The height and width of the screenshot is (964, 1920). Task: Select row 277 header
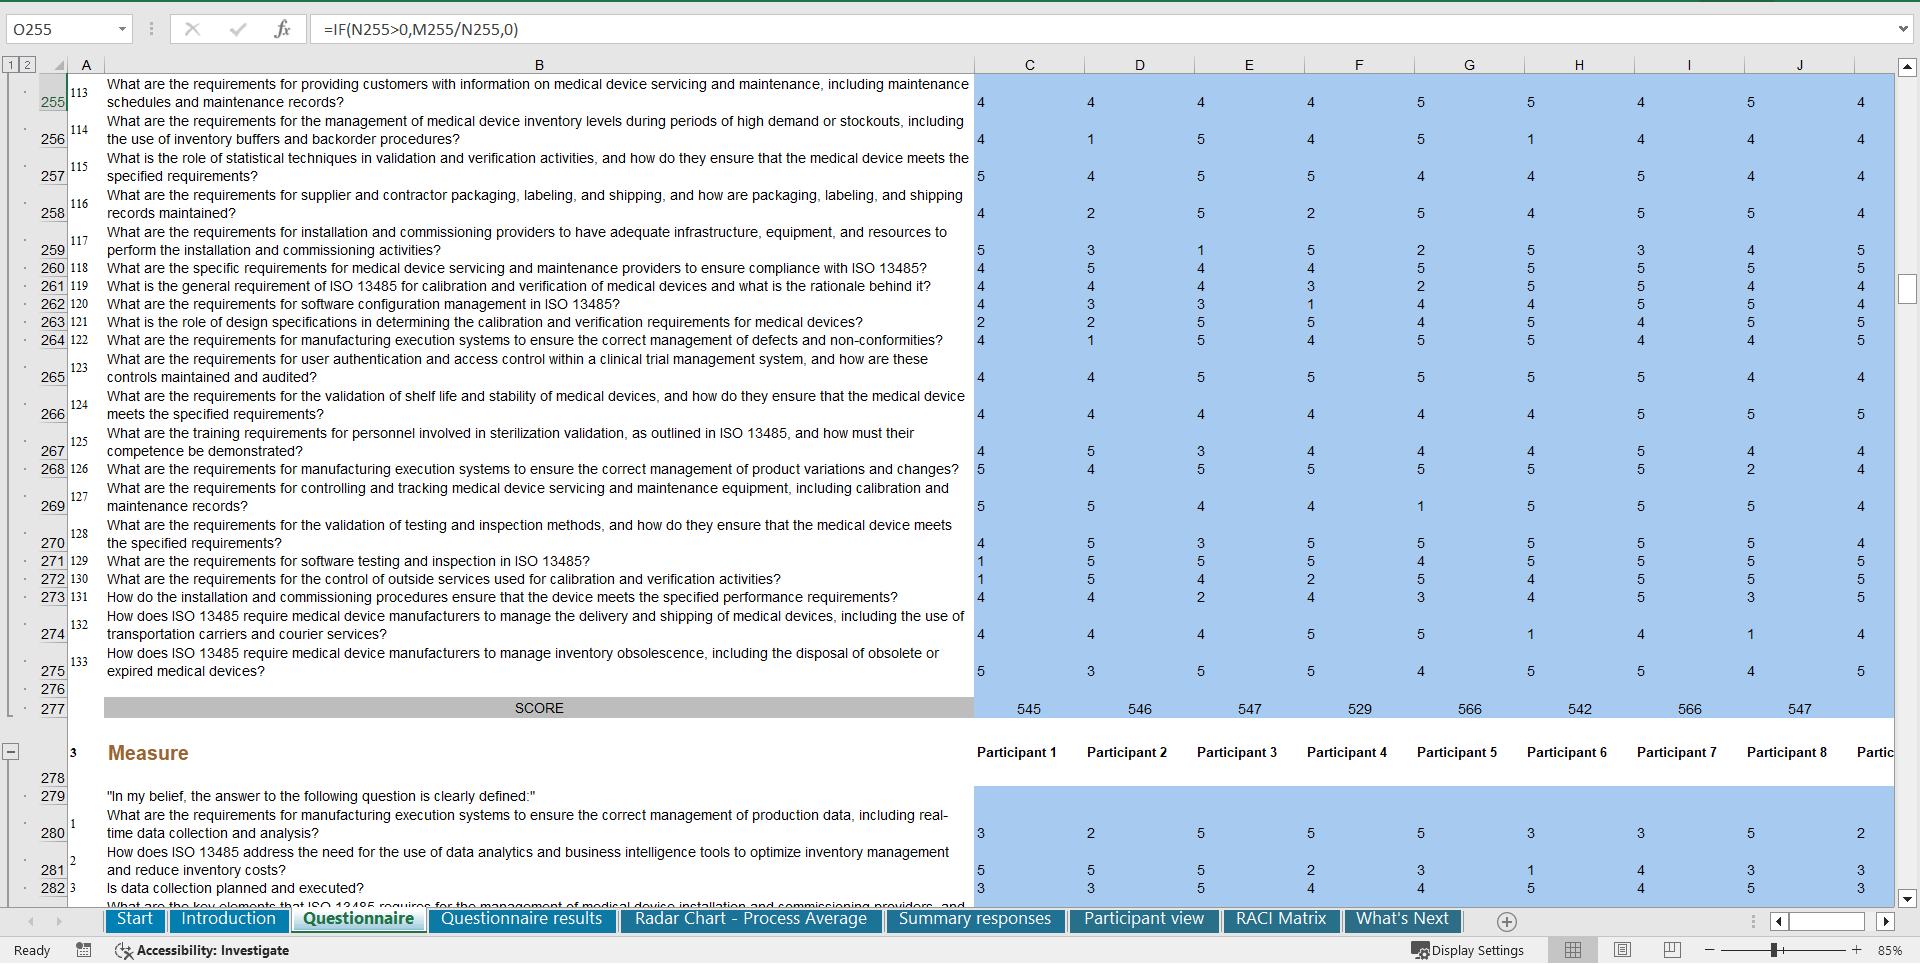pos(52,708)
